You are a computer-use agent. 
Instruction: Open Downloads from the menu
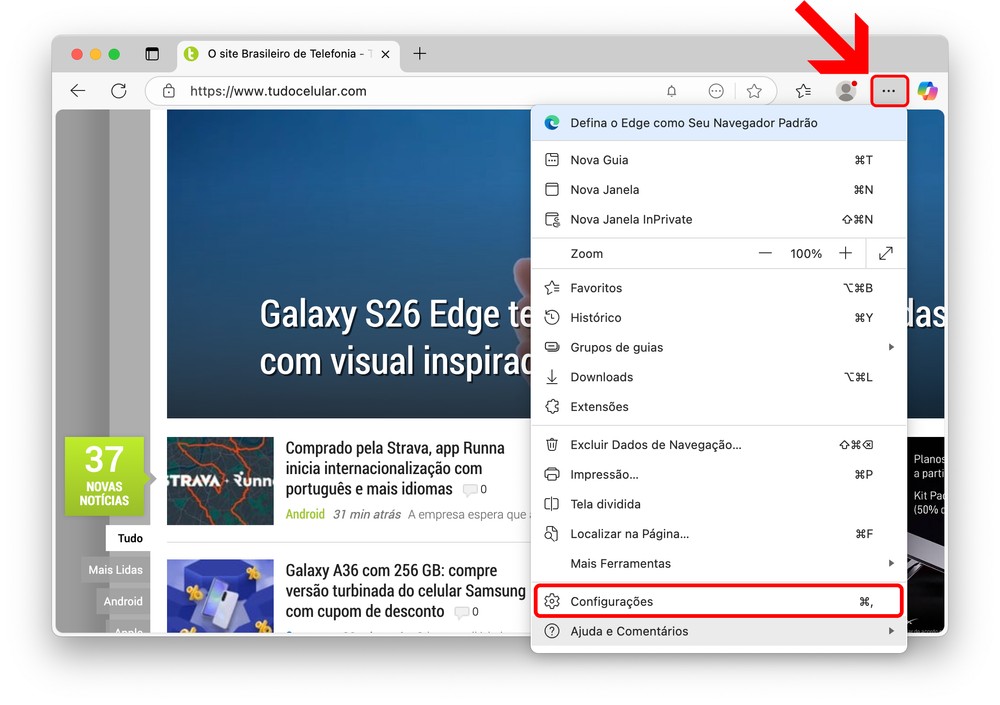point(719,377)
